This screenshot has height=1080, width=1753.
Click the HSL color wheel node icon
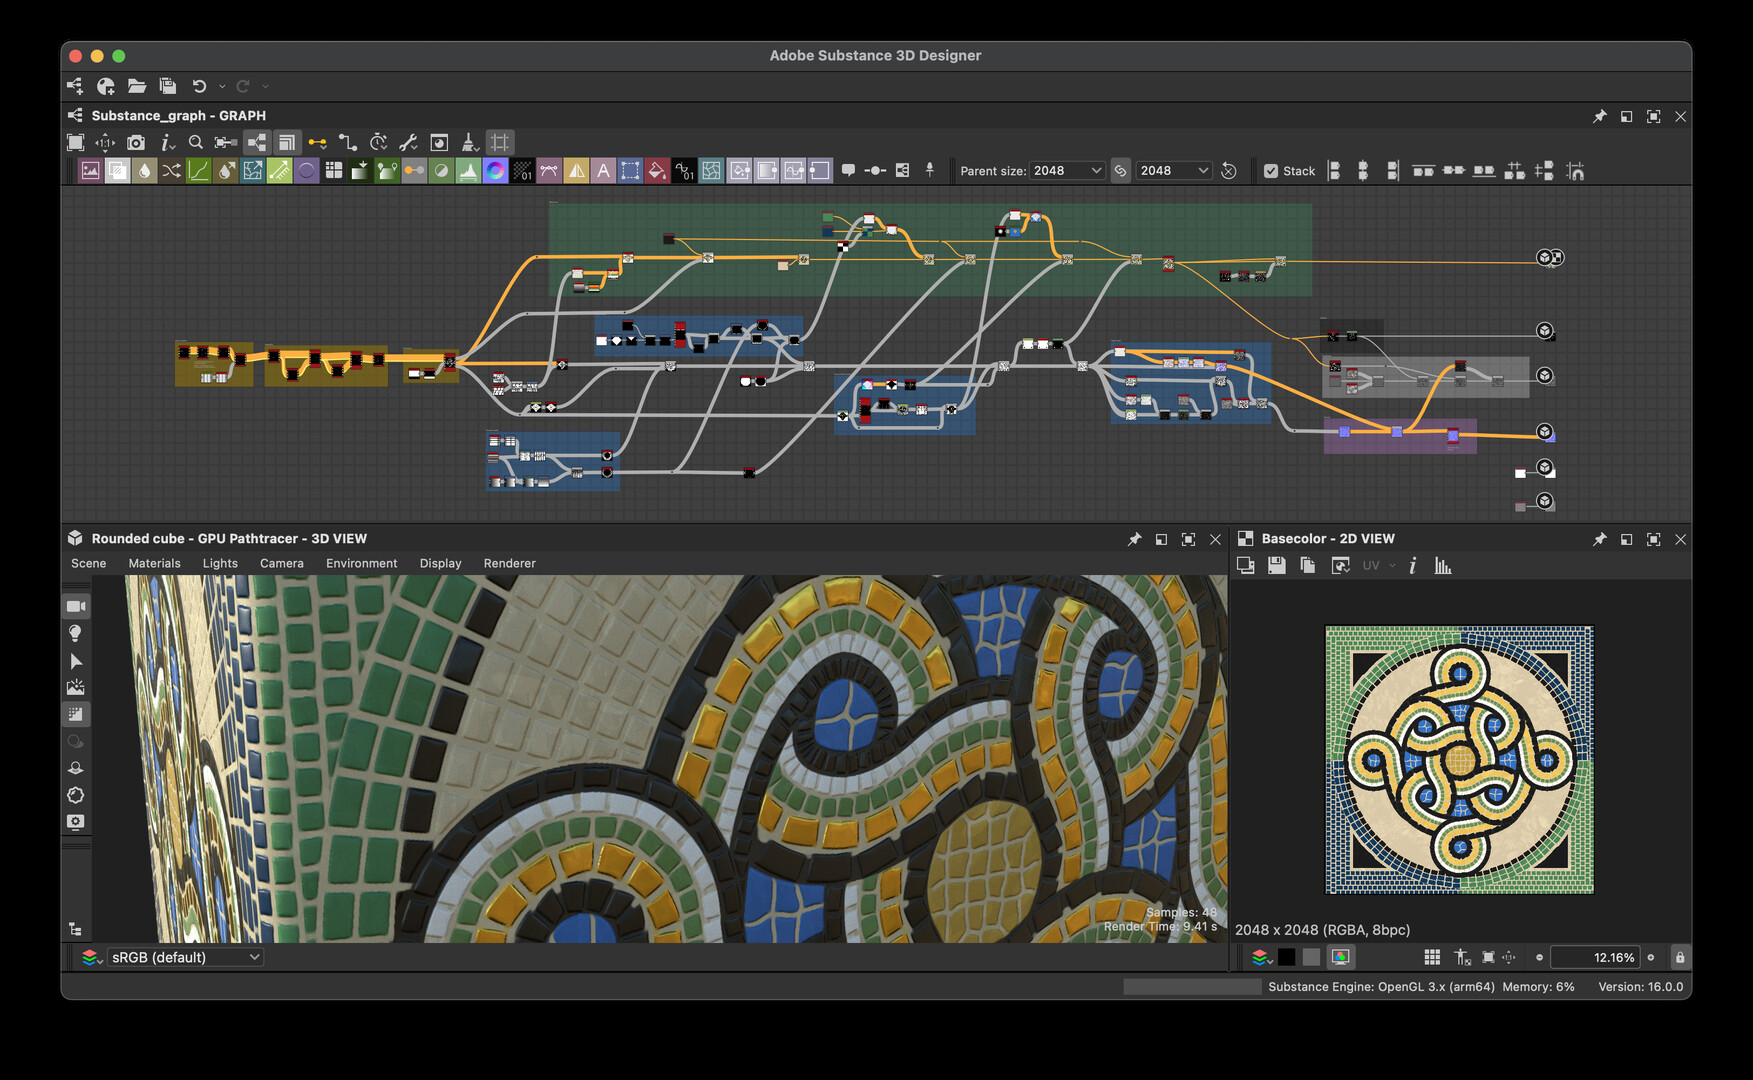495,171
